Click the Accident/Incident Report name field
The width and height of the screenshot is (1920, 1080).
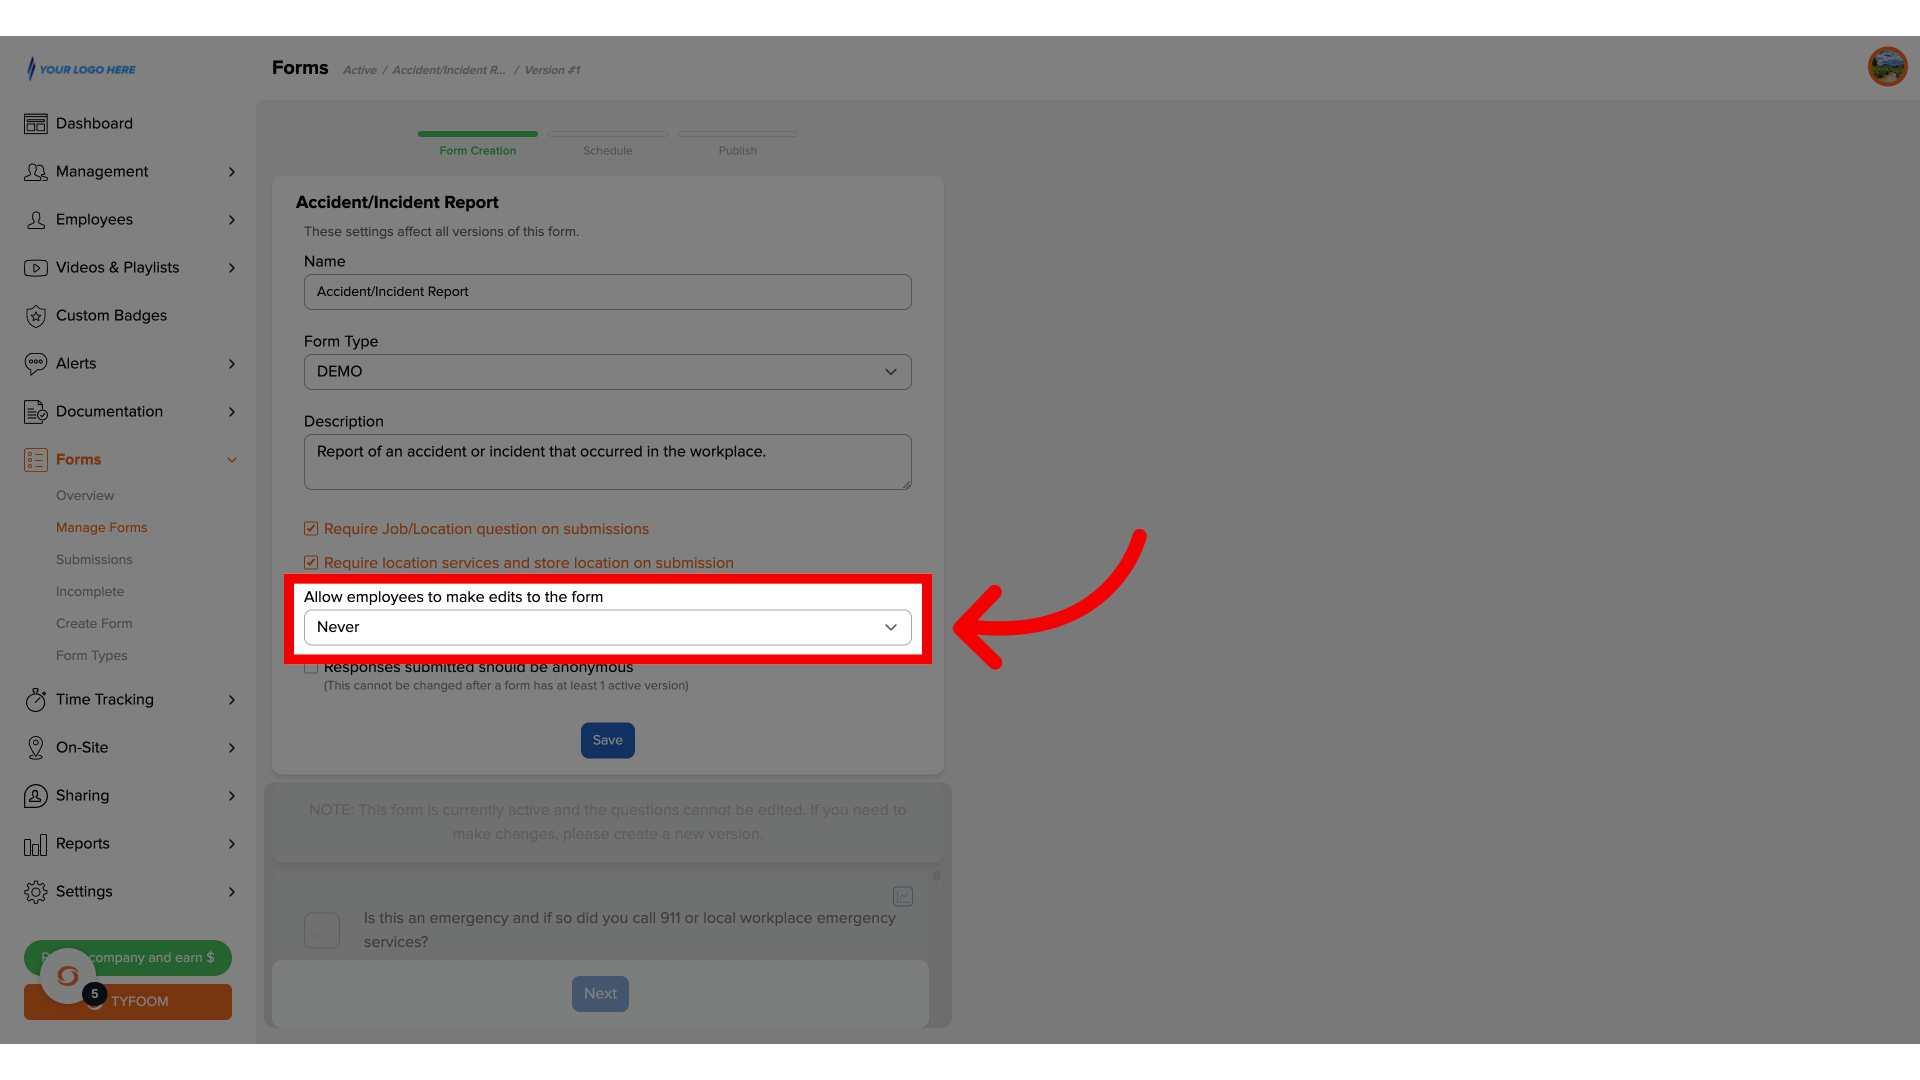tap(607, 291)
